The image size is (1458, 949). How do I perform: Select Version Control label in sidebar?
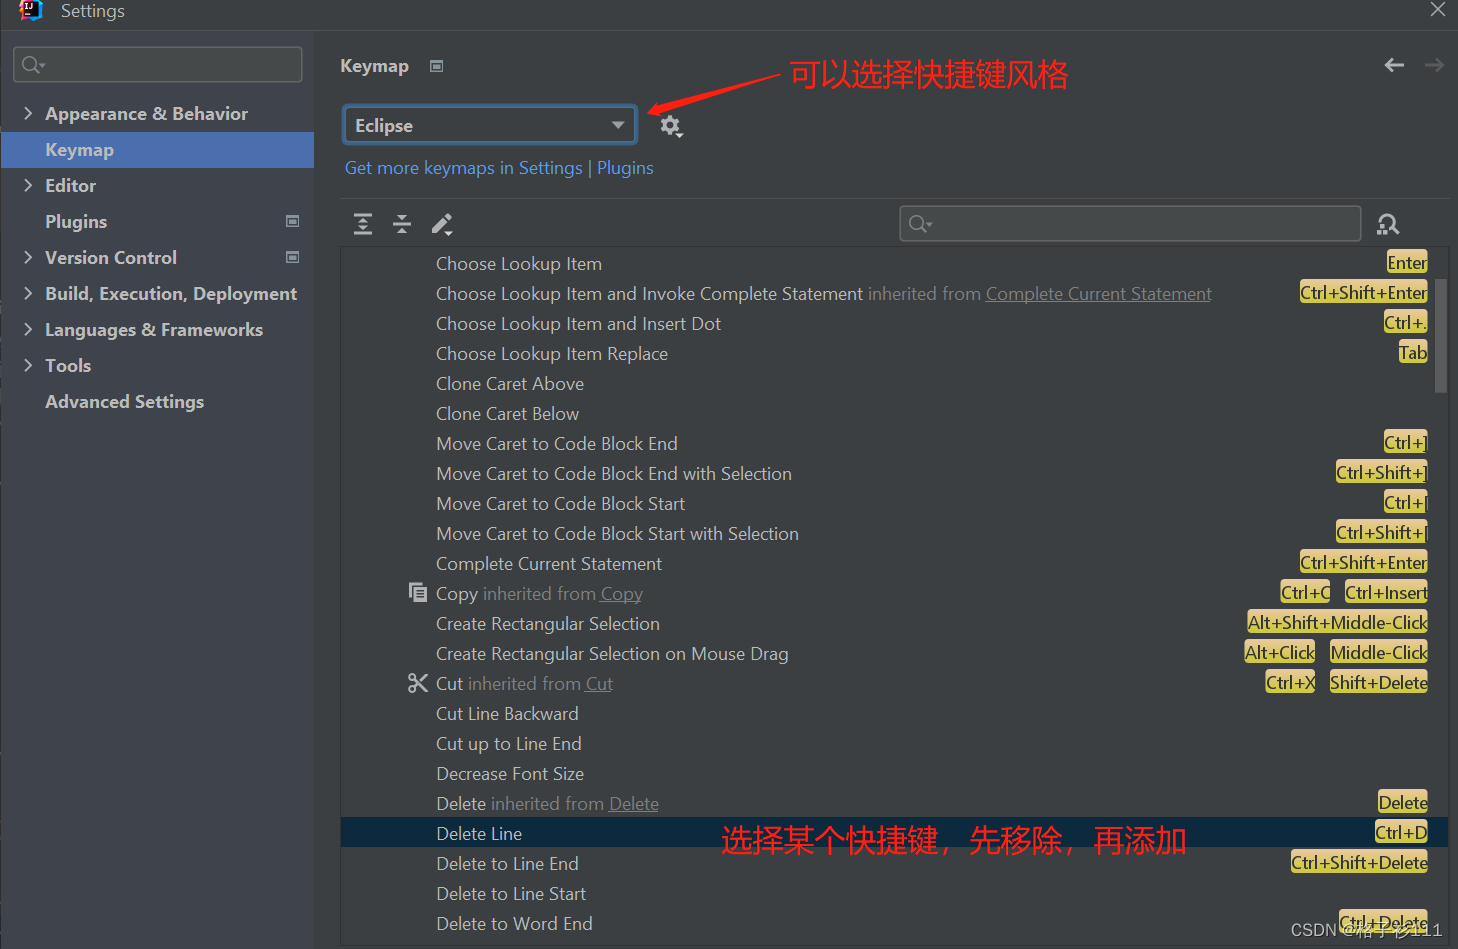point(111,258)
